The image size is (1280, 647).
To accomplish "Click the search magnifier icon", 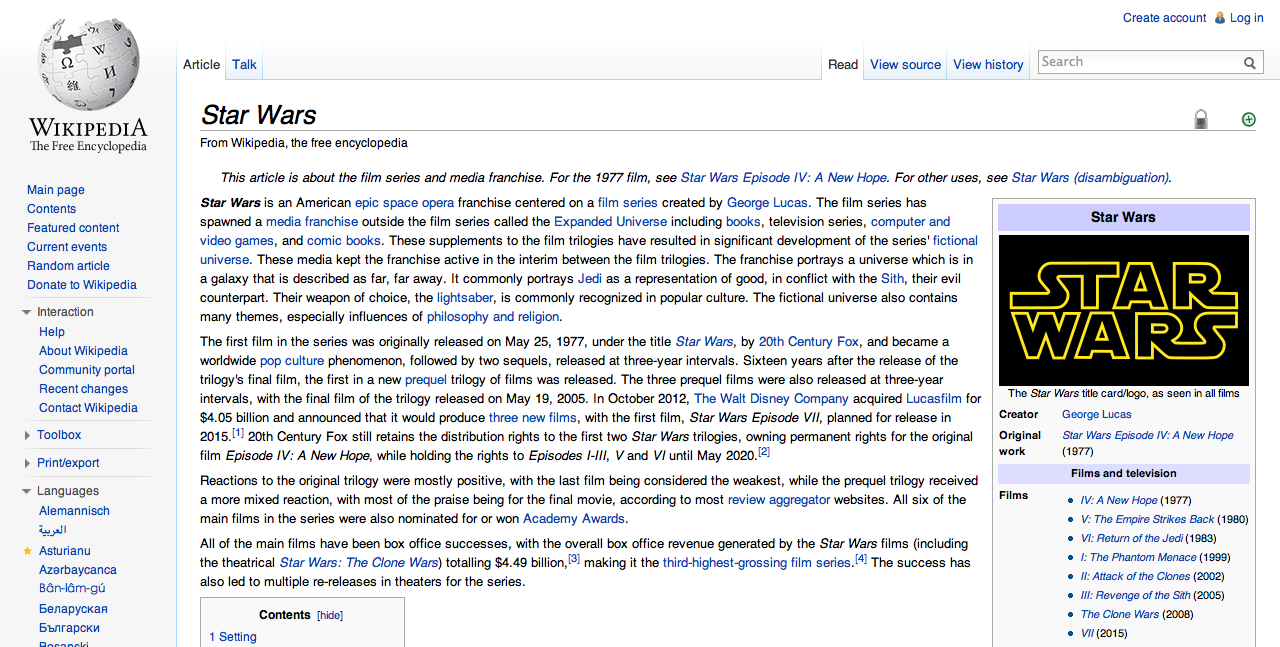I will pyautogui.click(x=1250, y=62).
